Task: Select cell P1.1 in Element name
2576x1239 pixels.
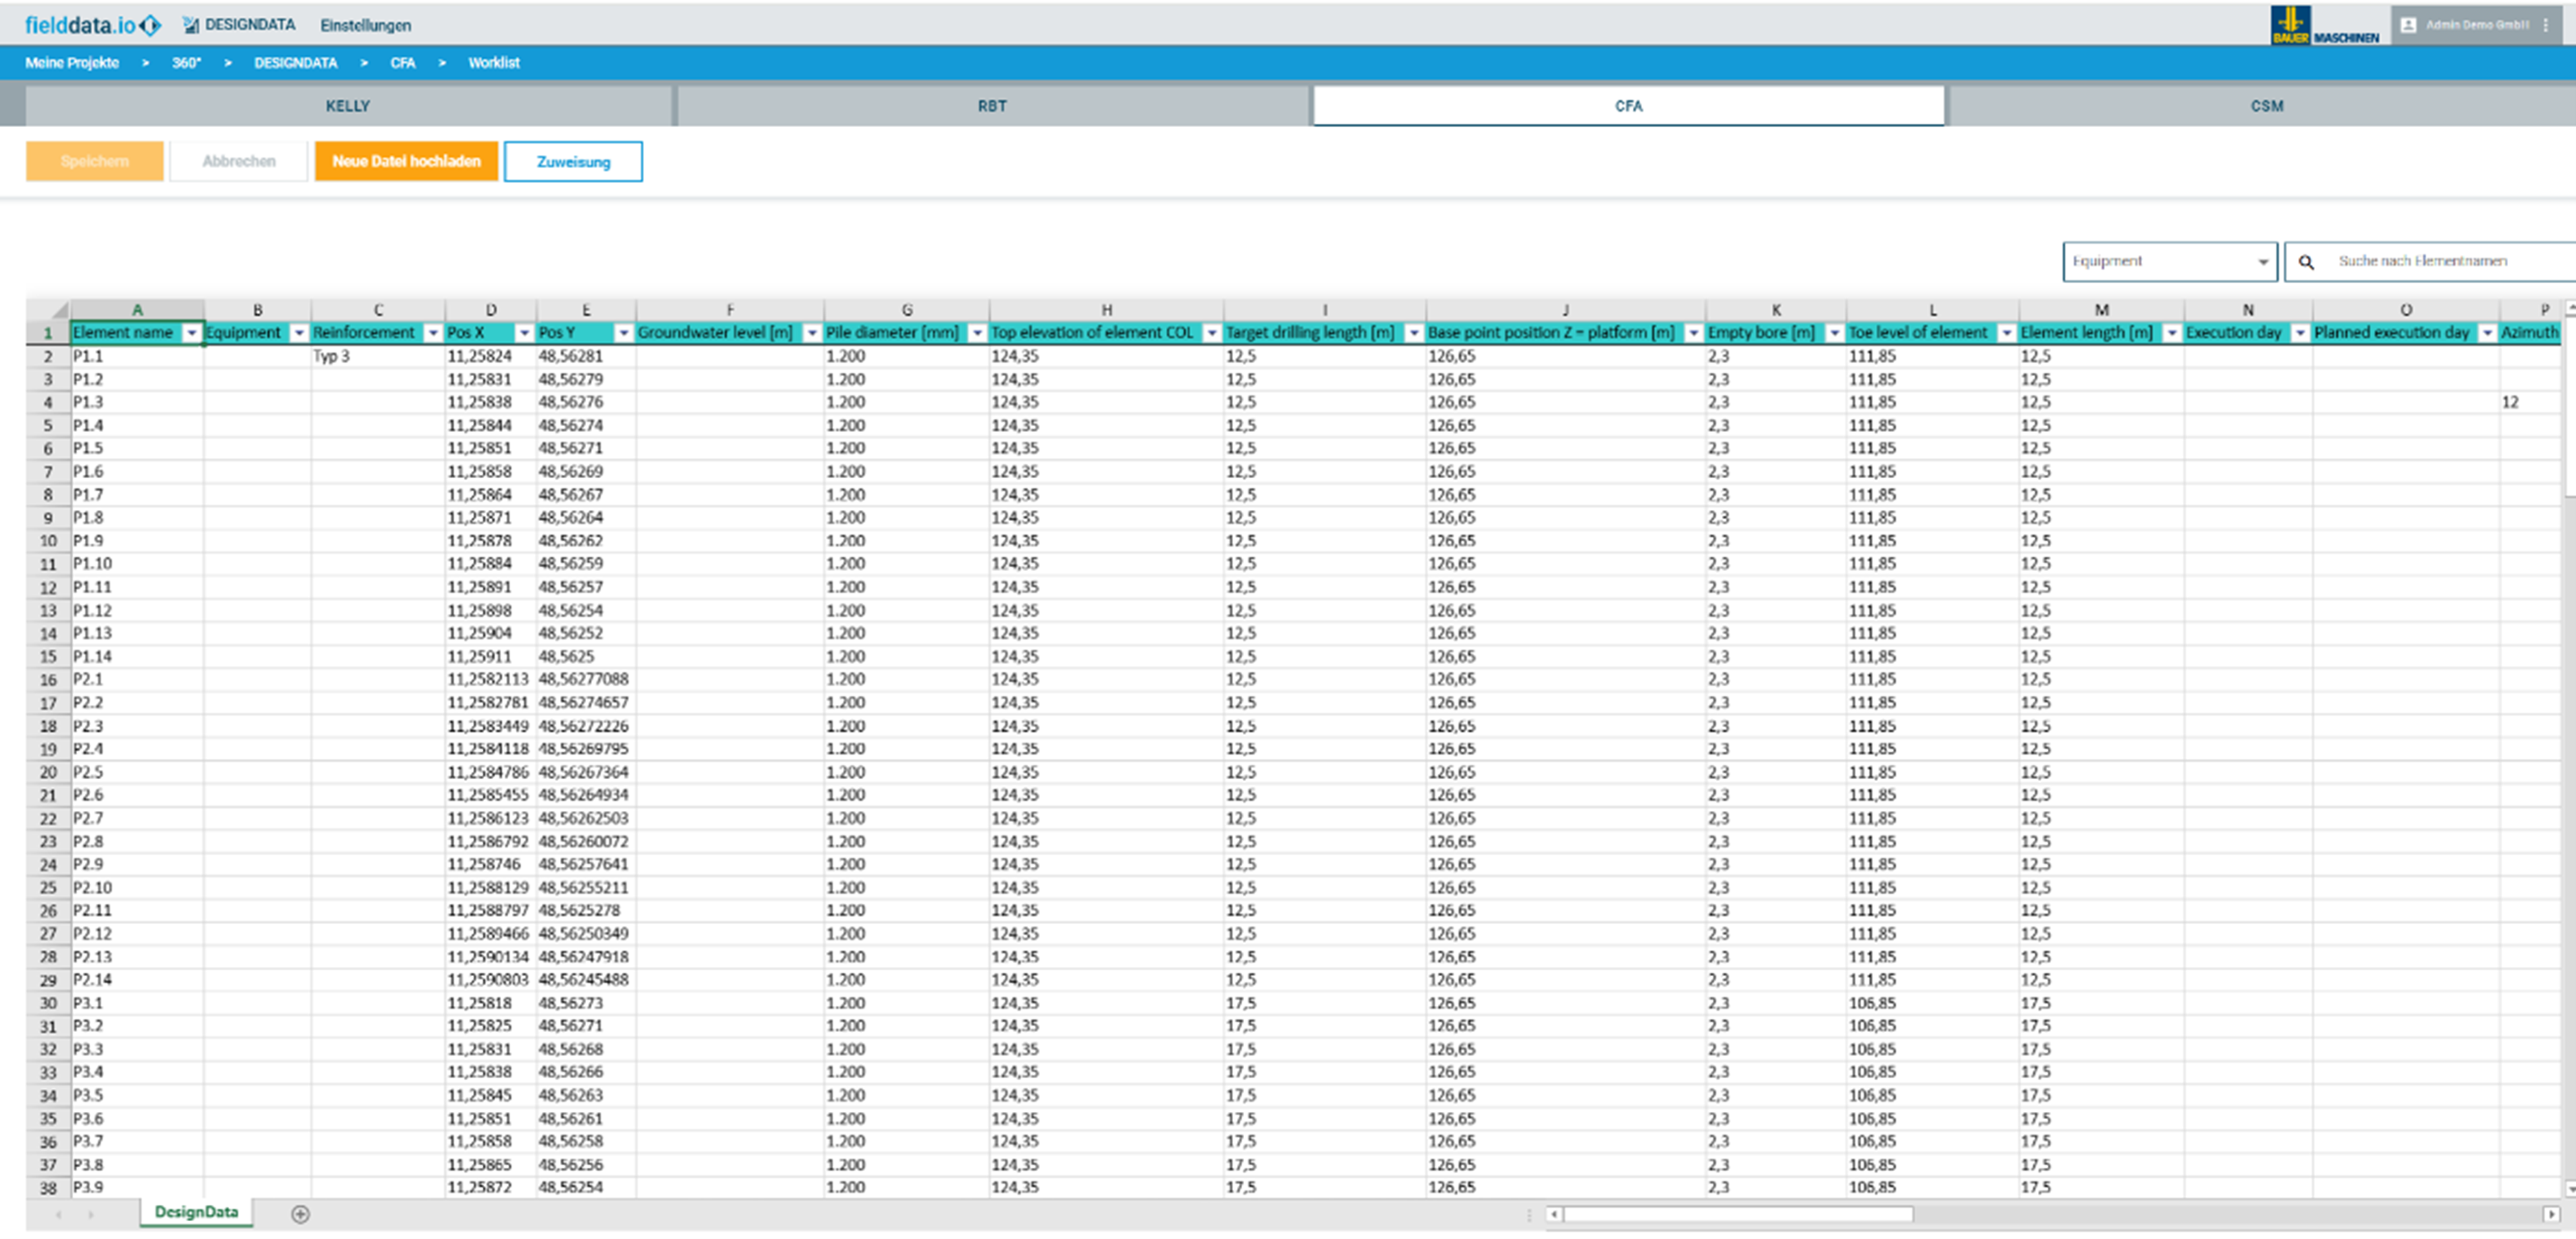Action: pyautogui.click(x=137, y=356)
